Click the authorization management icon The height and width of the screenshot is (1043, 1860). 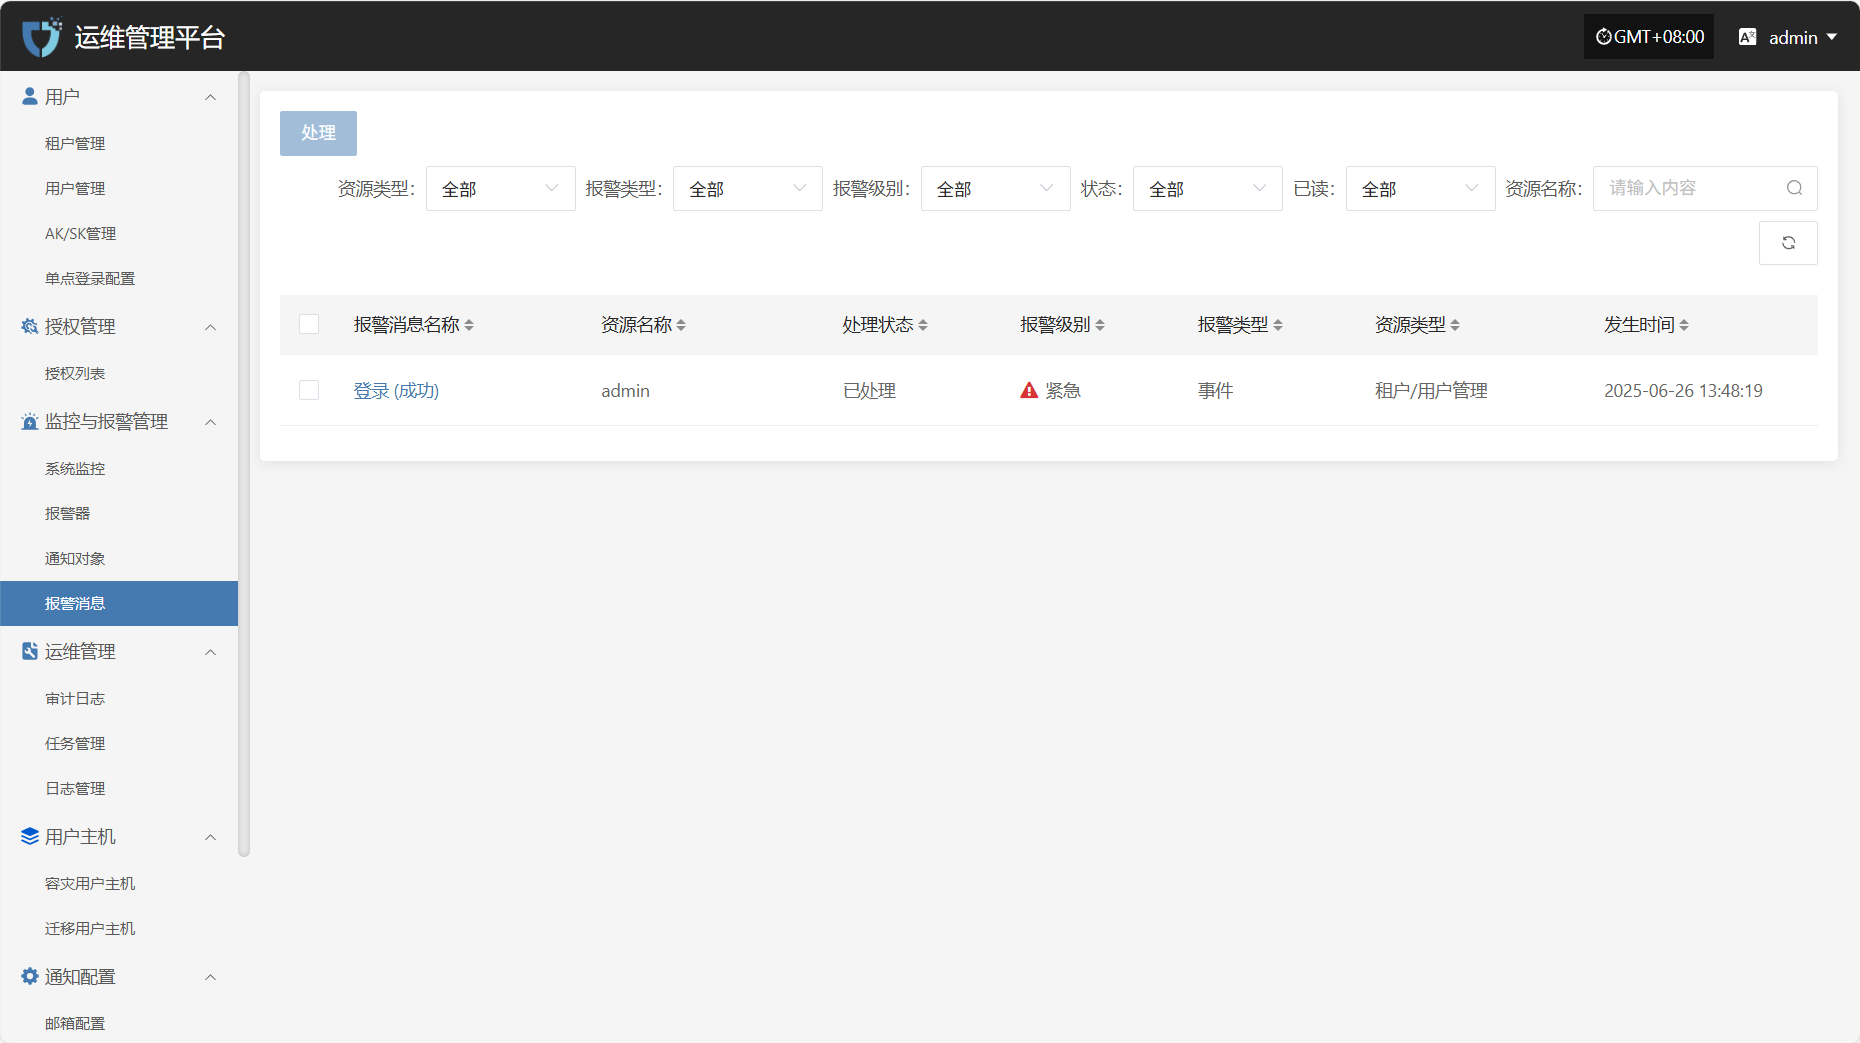click(x=30, y=326)
